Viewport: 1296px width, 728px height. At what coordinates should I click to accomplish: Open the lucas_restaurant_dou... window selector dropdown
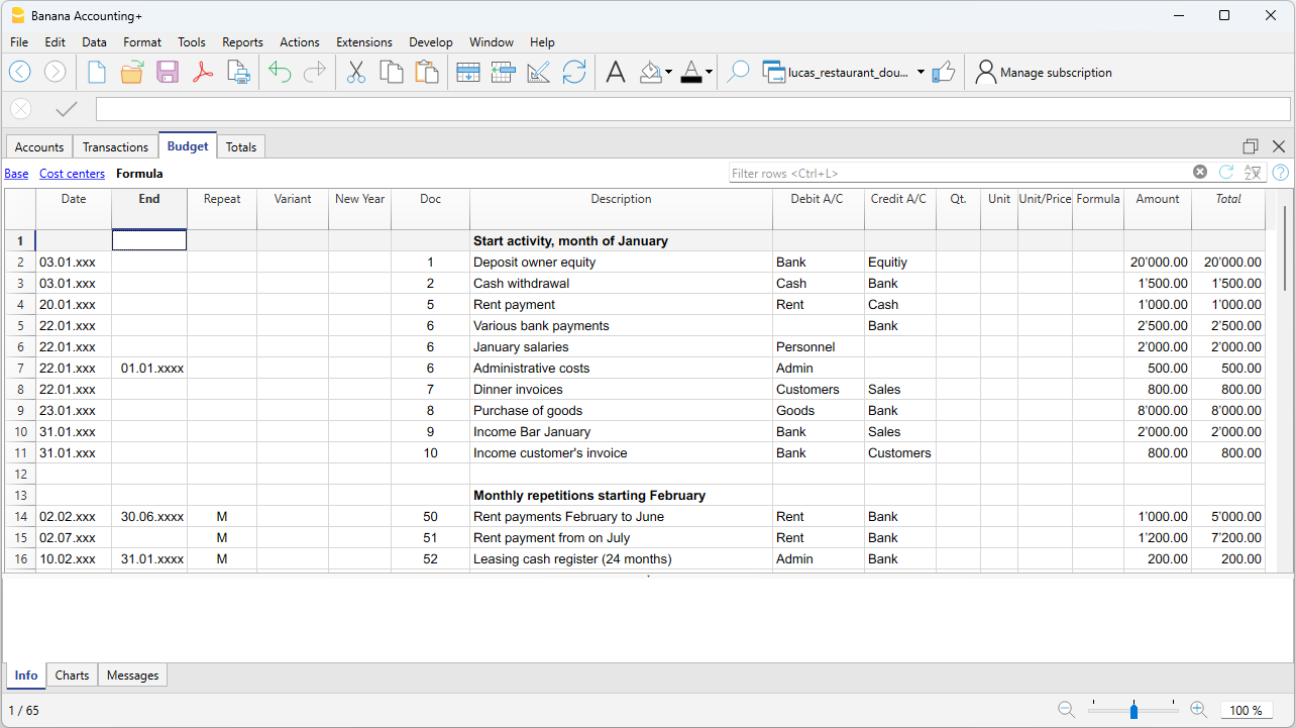click(x=843, y=72)
